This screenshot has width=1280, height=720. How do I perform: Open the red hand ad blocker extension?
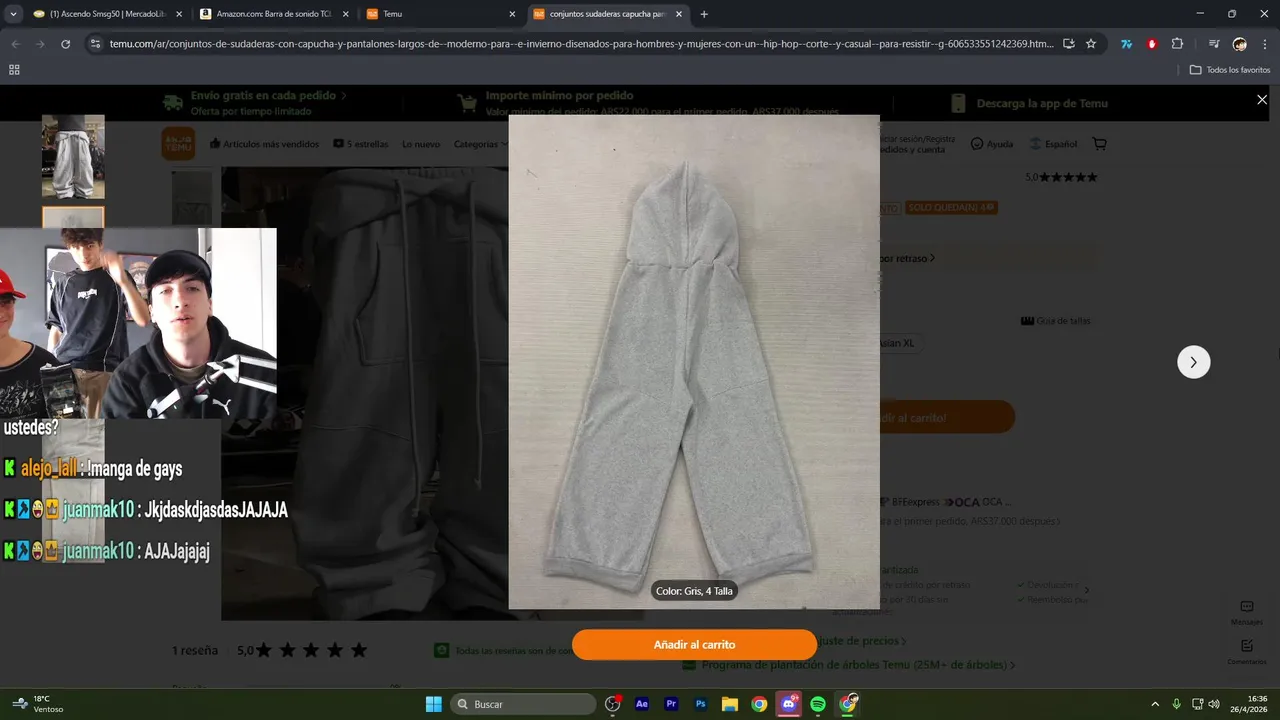tap(1152, 44)
